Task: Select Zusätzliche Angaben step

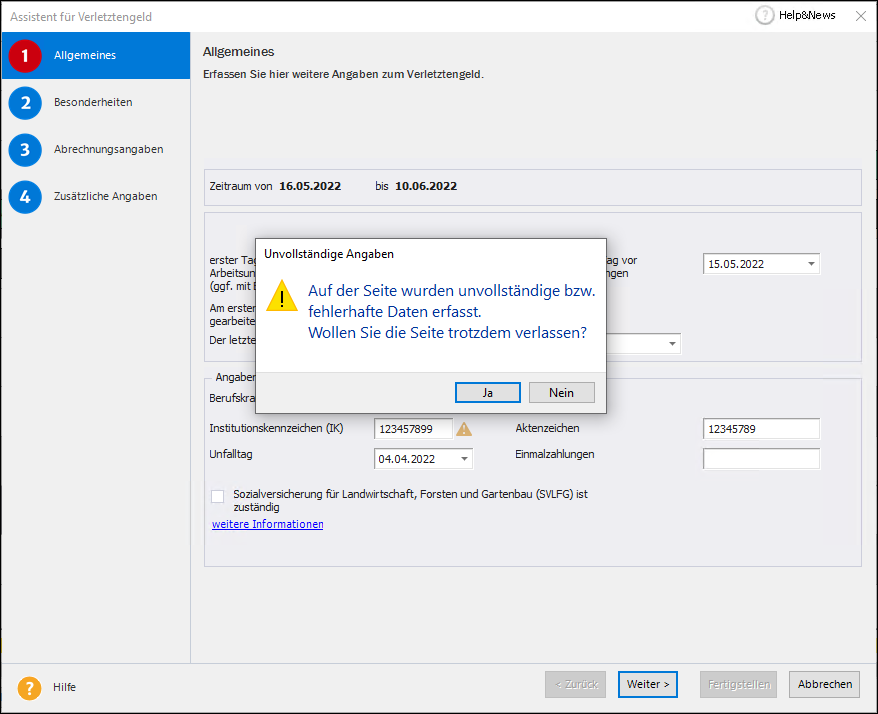Action: pos(105,197)
